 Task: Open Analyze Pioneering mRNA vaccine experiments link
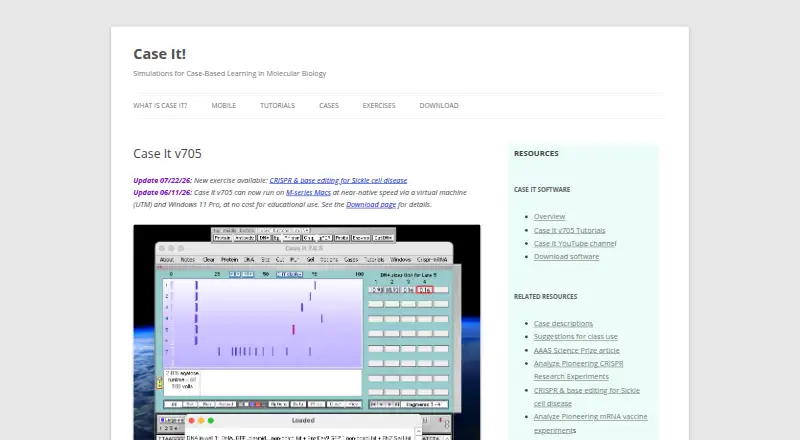coord(590,424)
